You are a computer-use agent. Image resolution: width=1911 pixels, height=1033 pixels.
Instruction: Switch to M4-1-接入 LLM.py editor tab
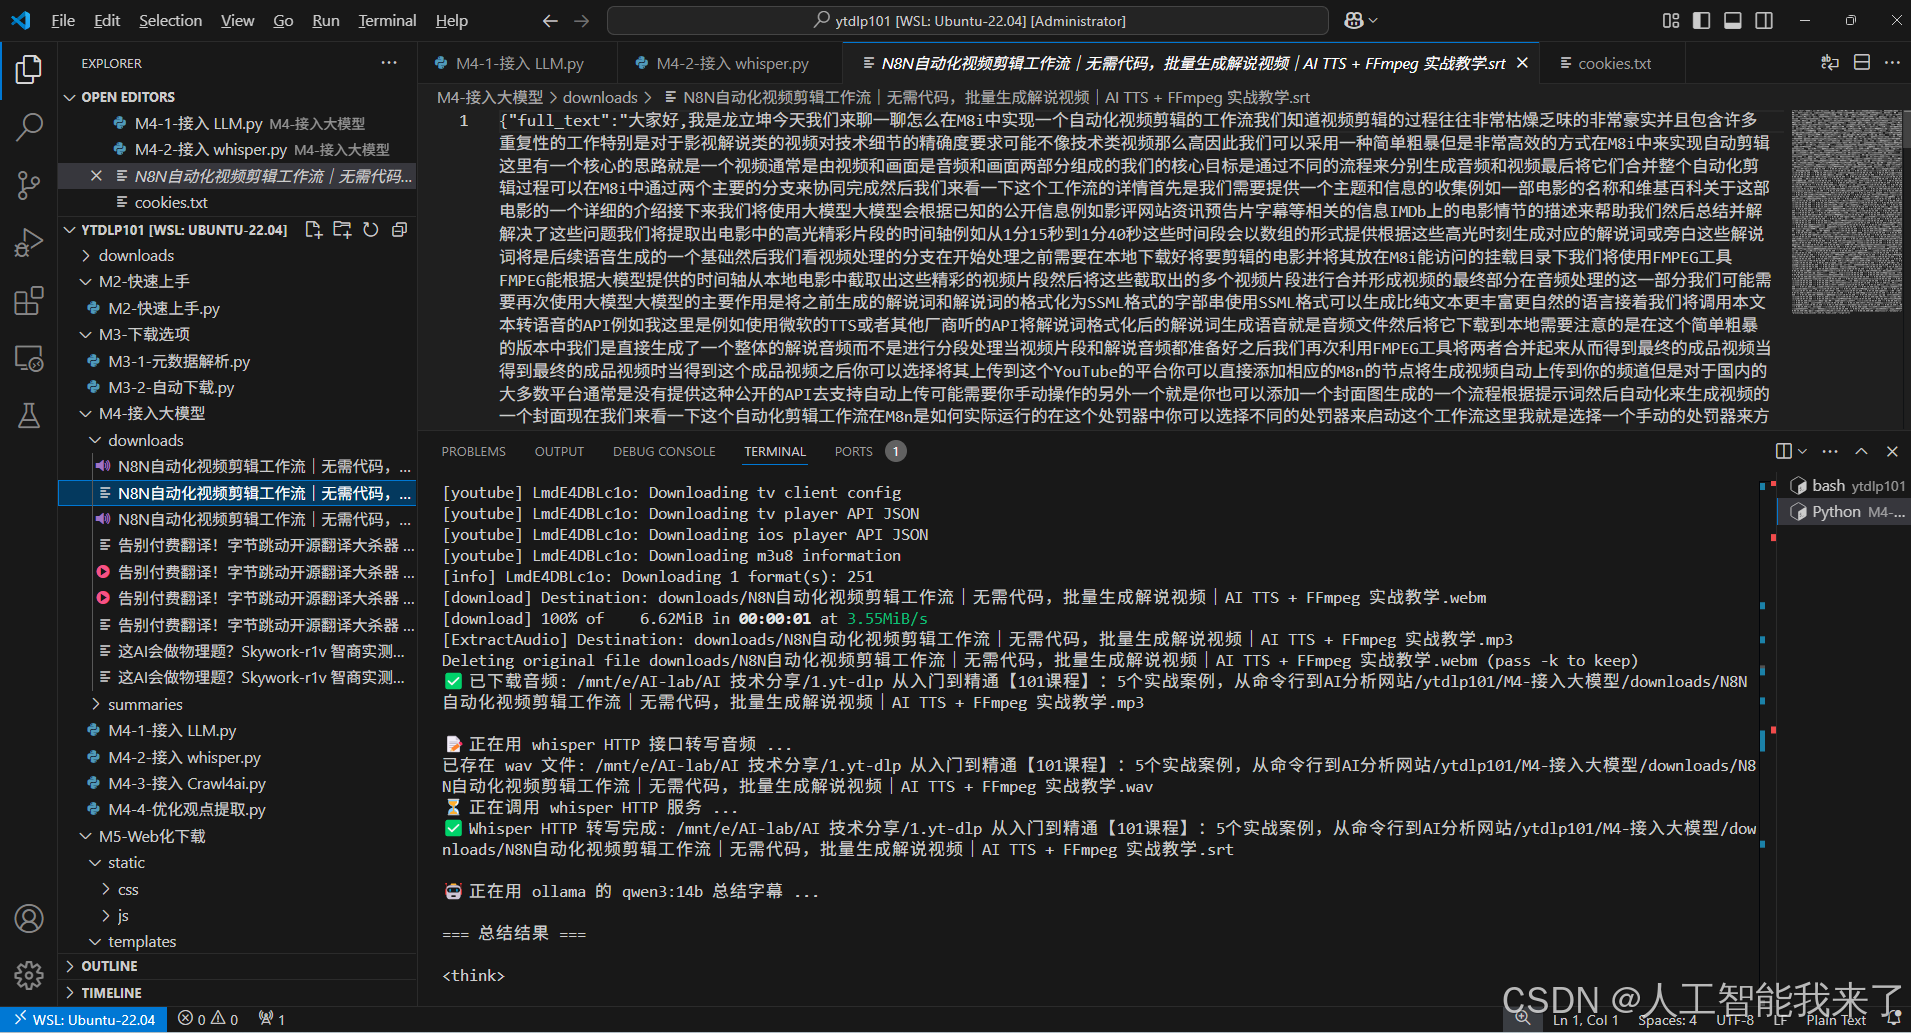tap(518, 63)
